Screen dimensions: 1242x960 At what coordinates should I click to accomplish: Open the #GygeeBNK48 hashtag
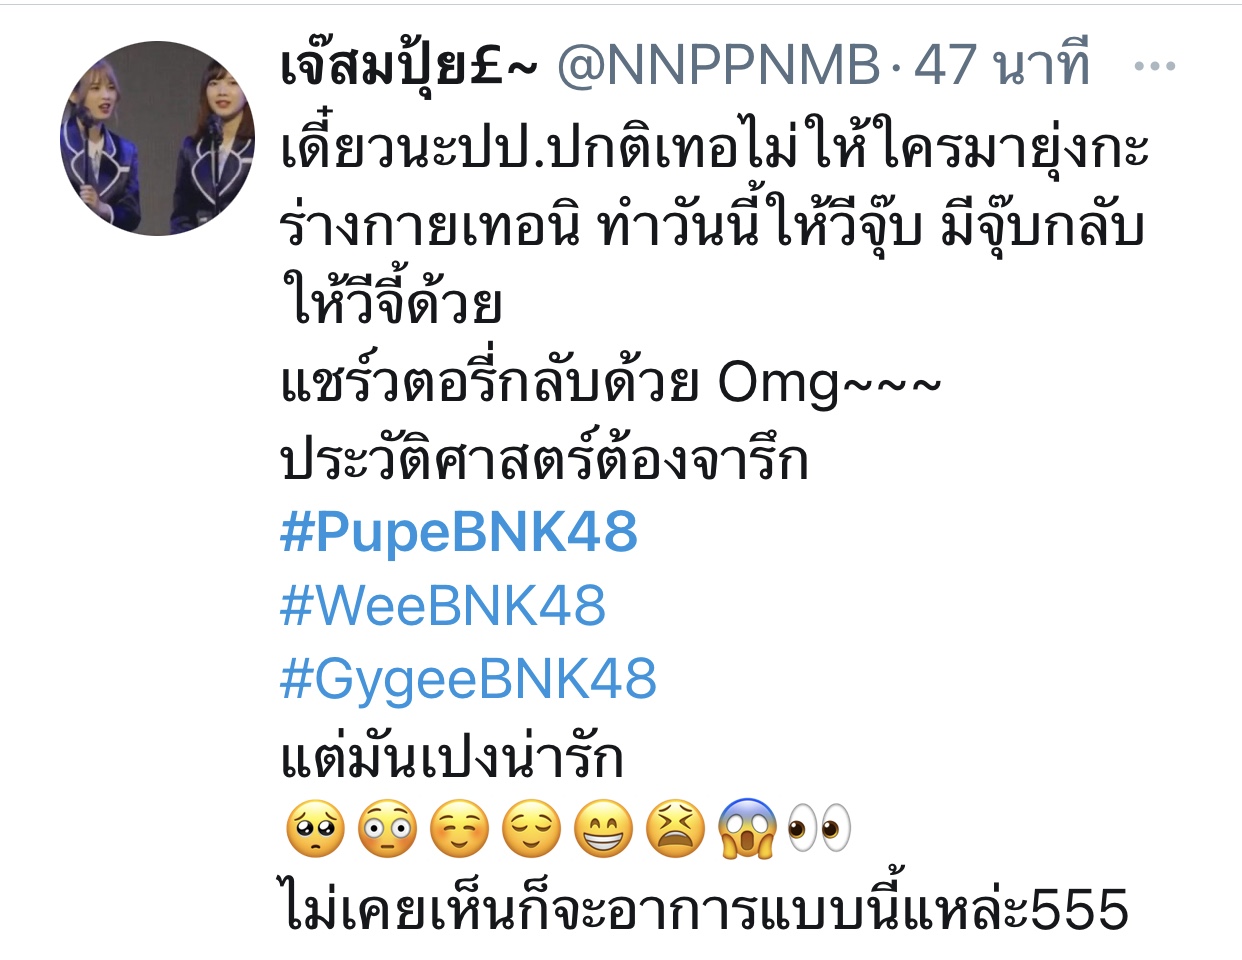[x=468, y=679]
